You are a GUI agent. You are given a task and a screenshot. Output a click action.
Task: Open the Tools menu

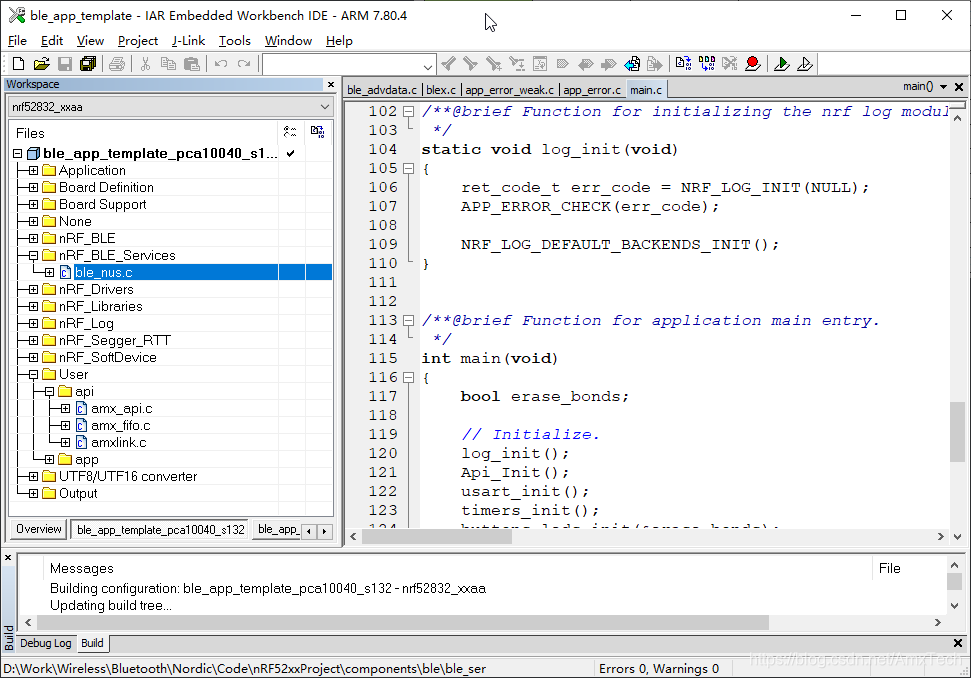235,41
